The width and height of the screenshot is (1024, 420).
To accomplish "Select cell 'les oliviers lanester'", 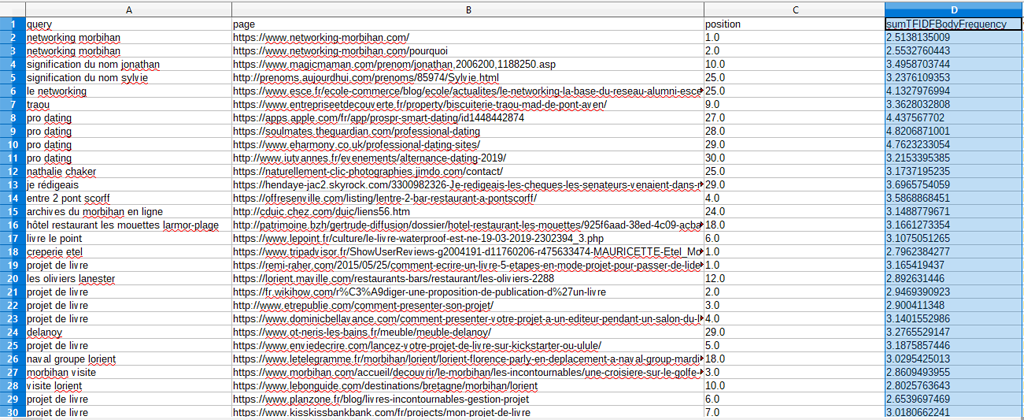I will pyautogui.click(x=129, y=279).
